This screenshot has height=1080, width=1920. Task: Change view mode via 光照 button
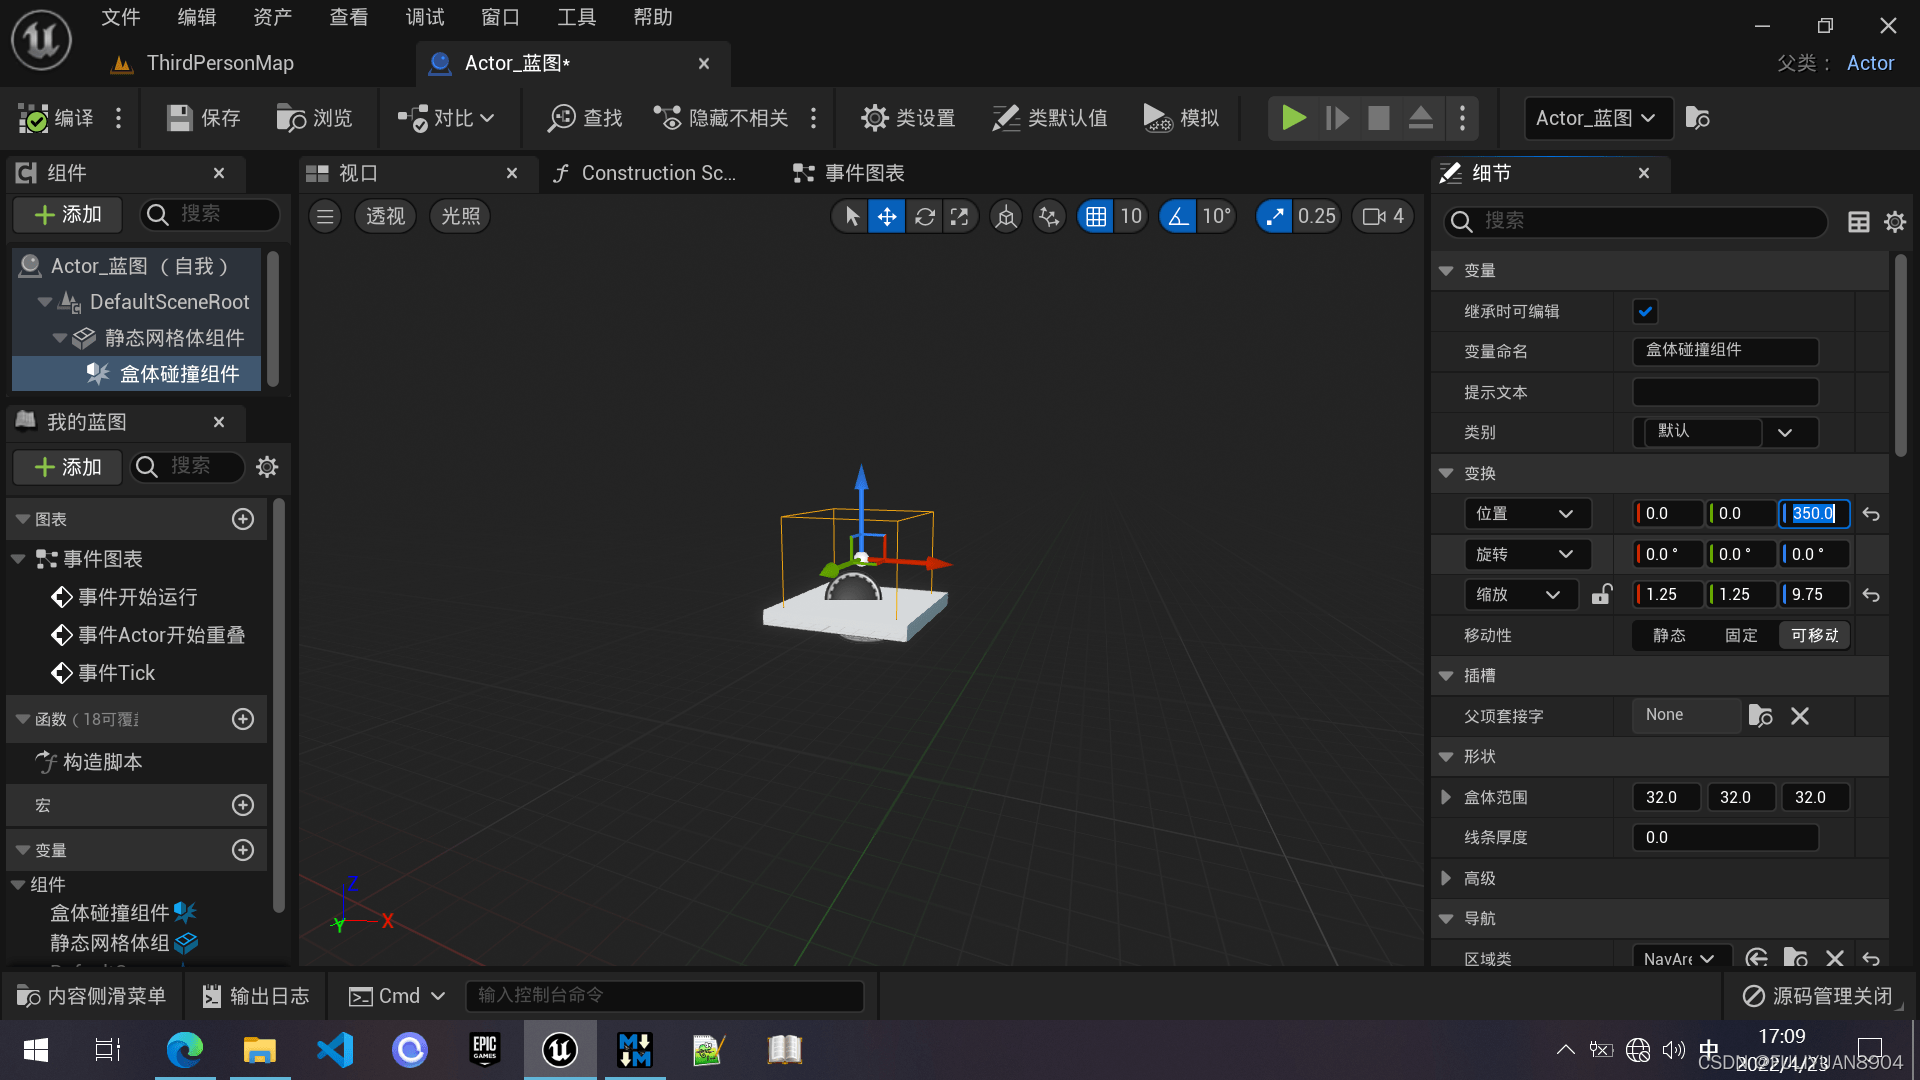click(460, 216)
